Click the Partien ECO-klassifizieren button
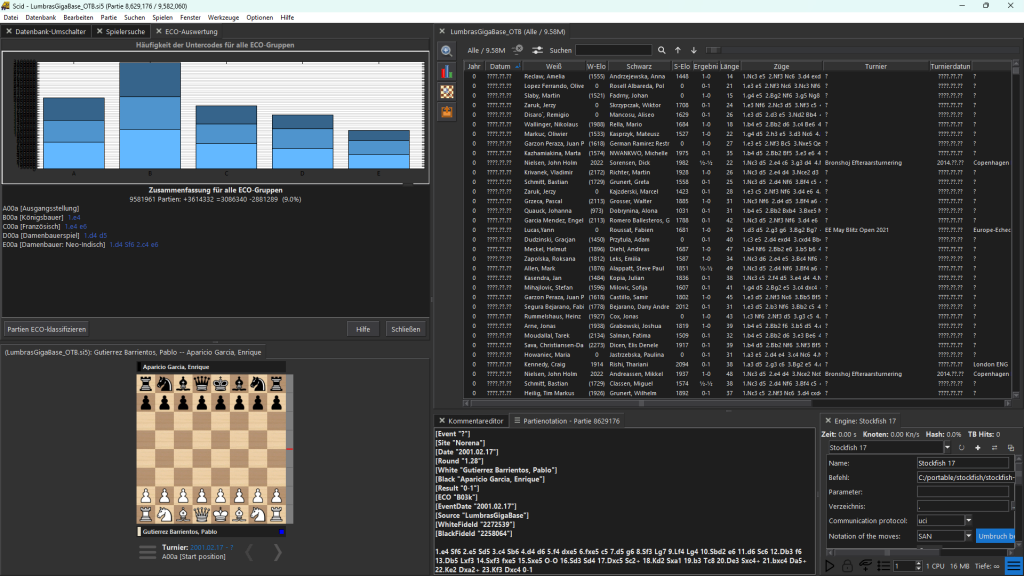 46,328
